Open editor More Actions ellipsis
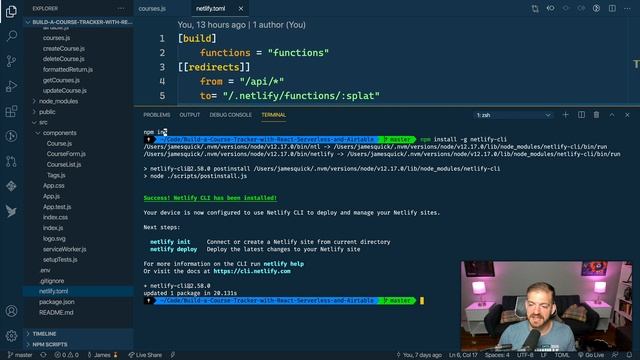 pos(627,9)
